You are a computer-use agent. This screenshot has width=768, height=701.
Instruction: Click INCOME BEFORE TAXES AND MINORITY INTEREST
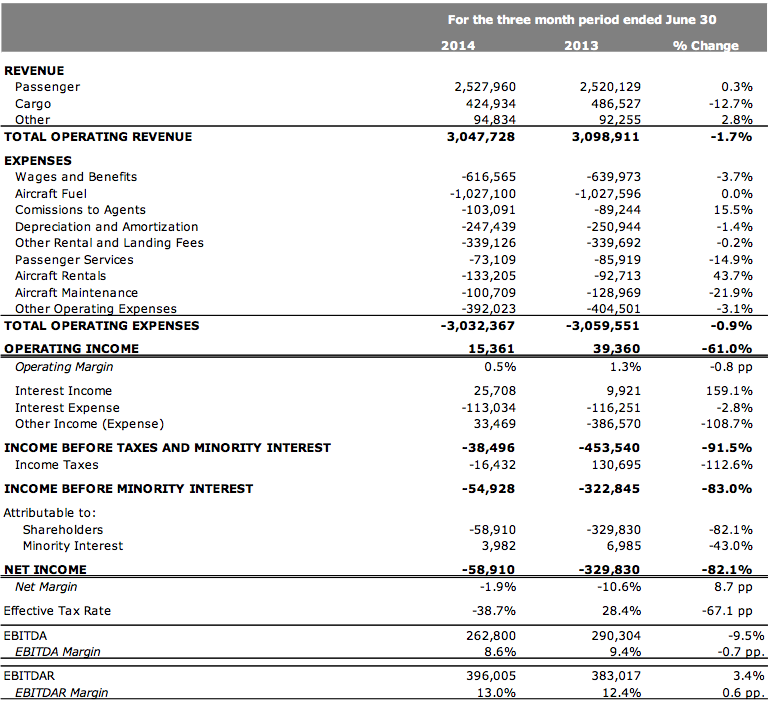pyautogui.click(x=168, y=448)
